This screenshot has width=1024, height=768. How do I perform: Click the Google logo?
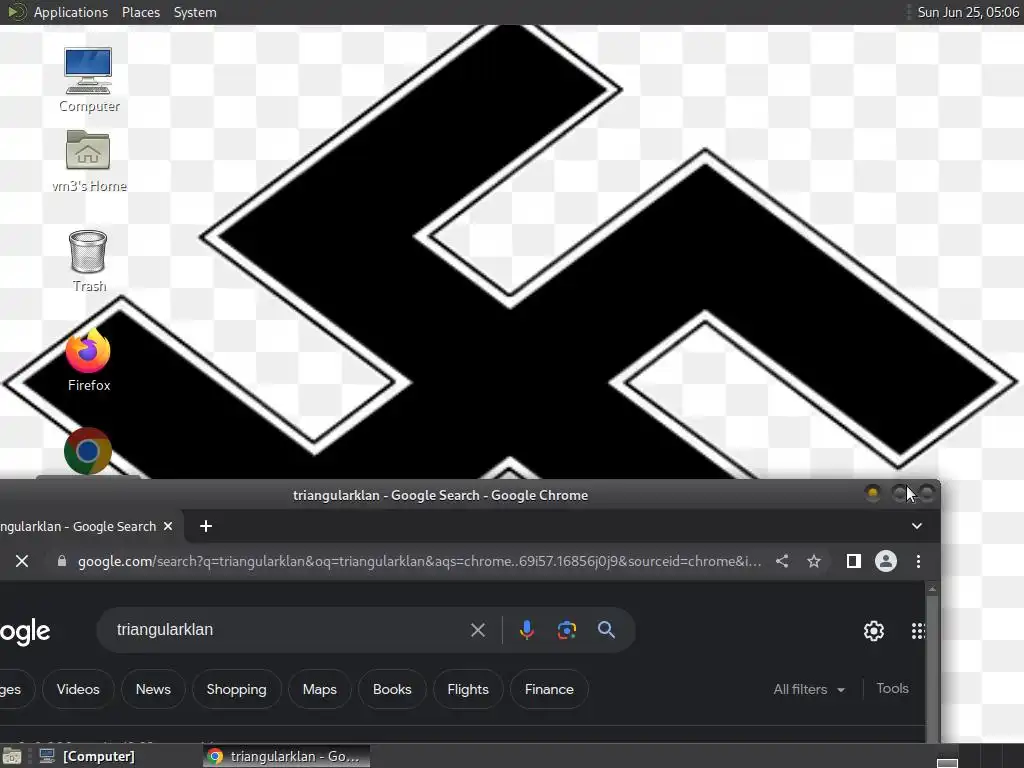tap(25, 631)
